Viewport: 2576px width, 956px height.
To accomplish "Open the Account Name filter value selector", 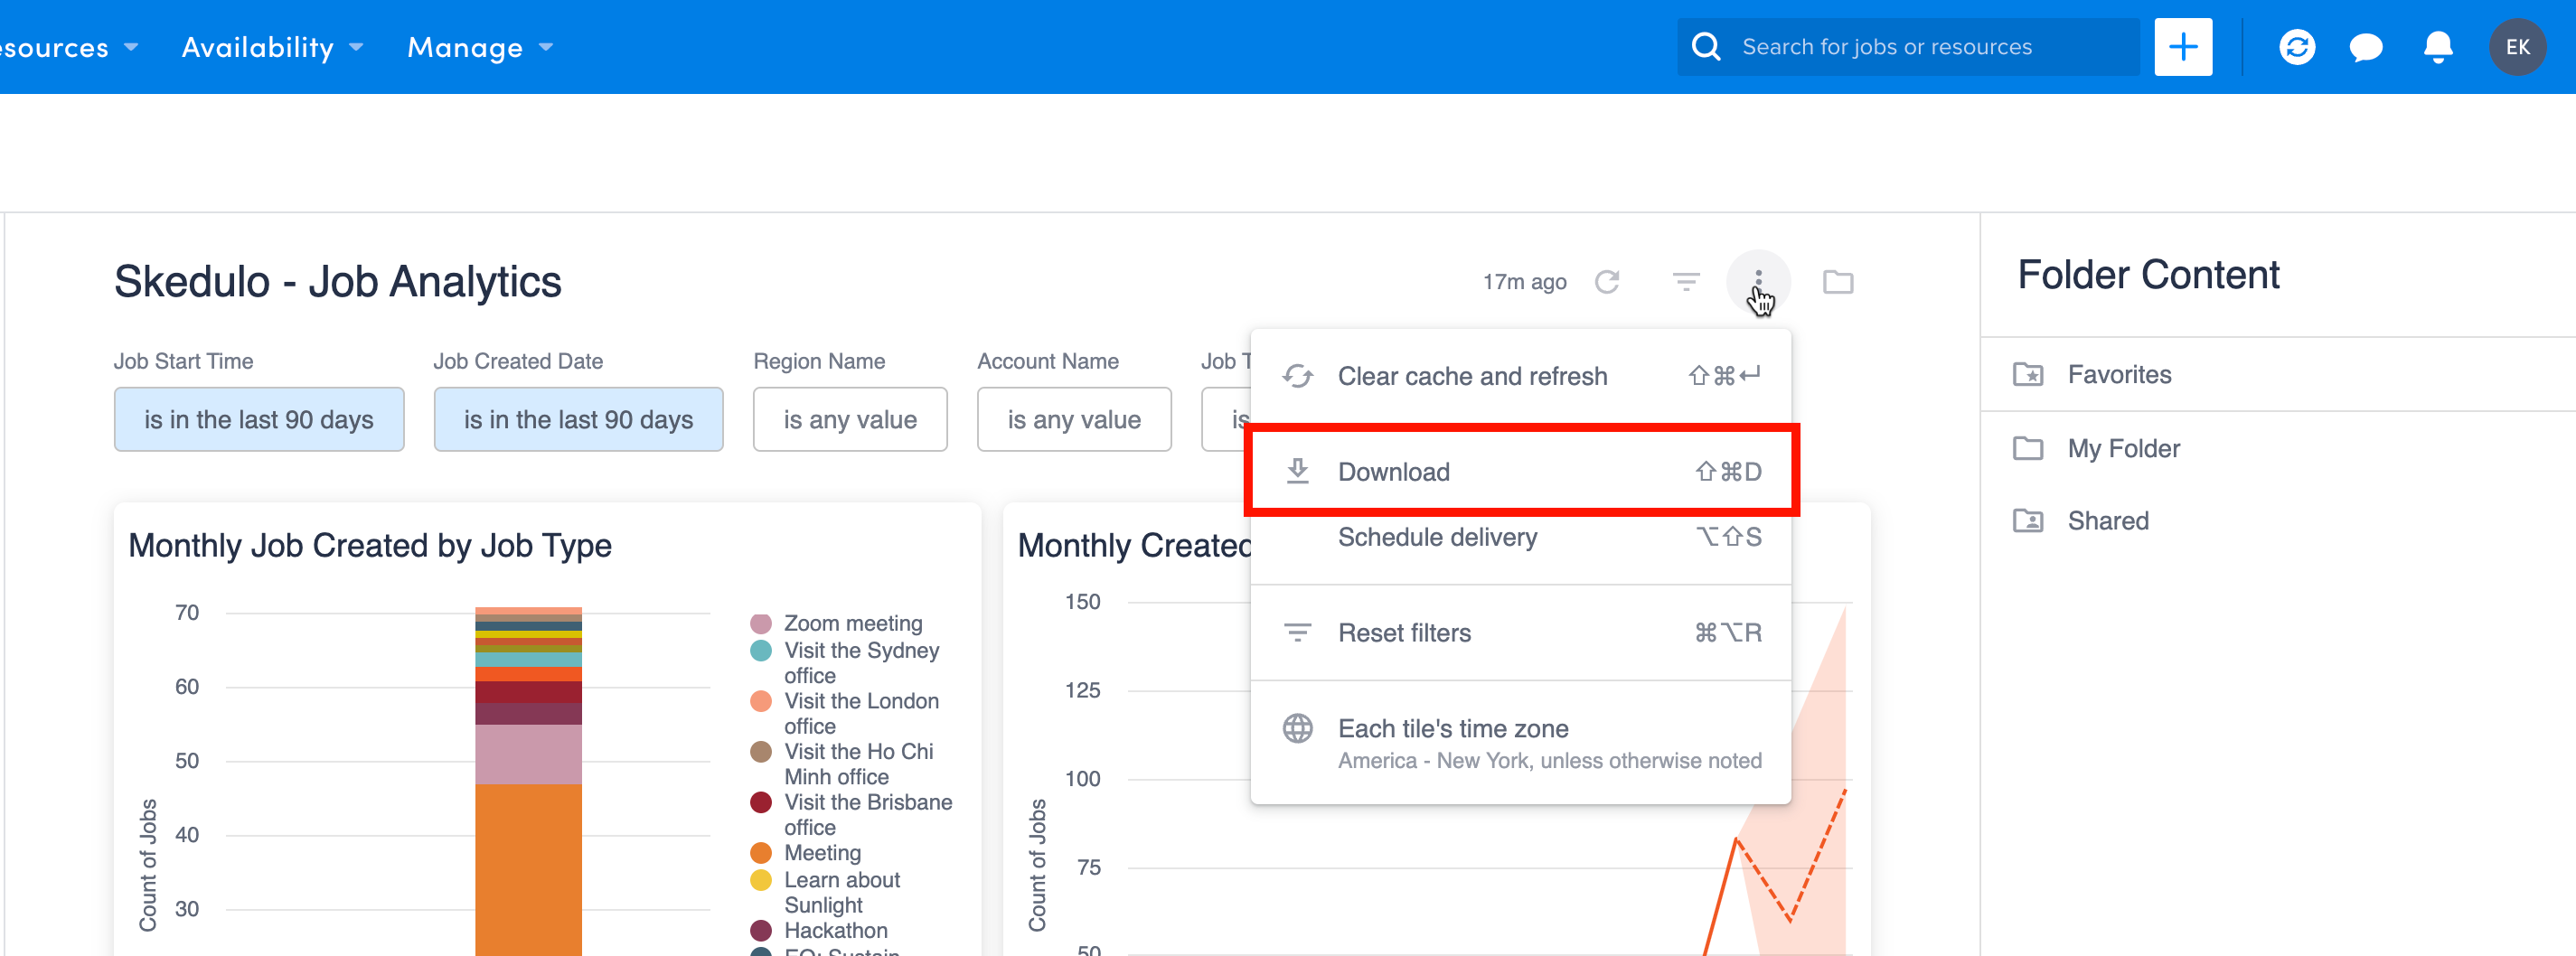I will coord(1074,419).
